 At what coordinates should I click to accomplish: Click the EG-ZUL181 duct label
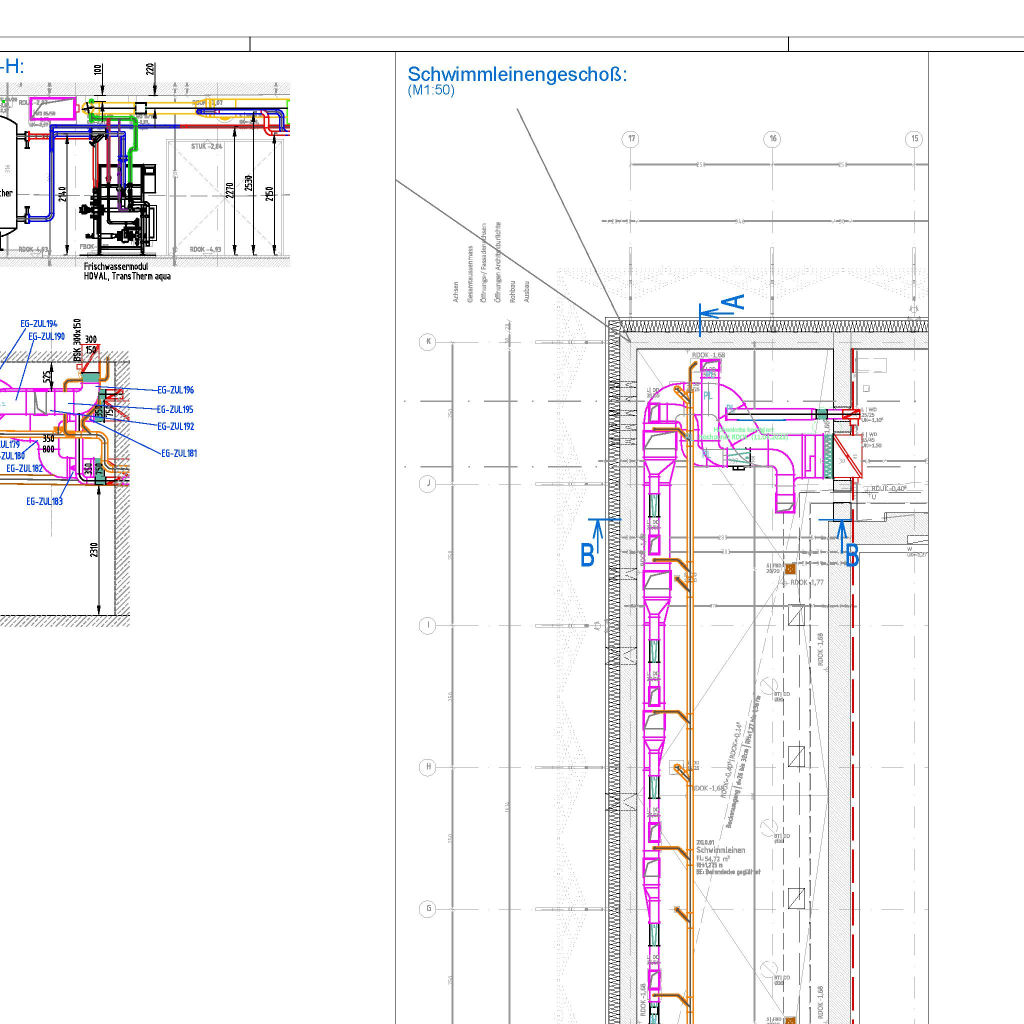click(179, 453)
